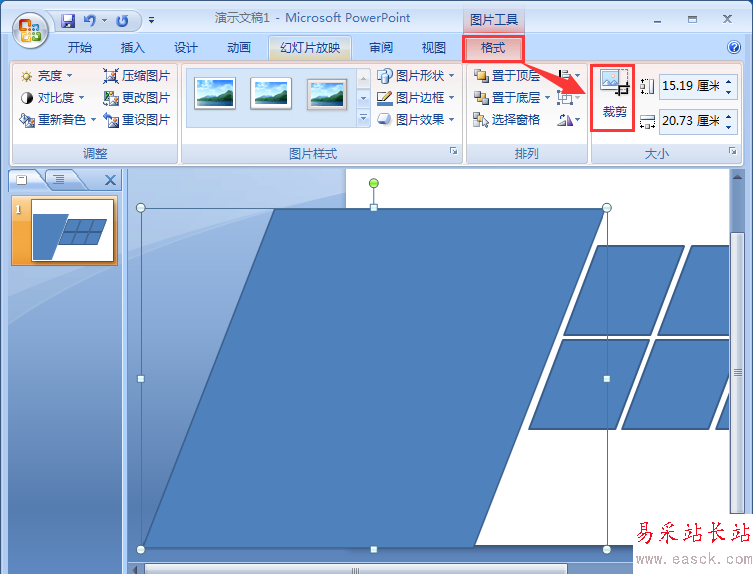The width and height of the screenshot is (753, 574).
Task: Select the 幻灯片放映 tab
Action: (310, 48)
